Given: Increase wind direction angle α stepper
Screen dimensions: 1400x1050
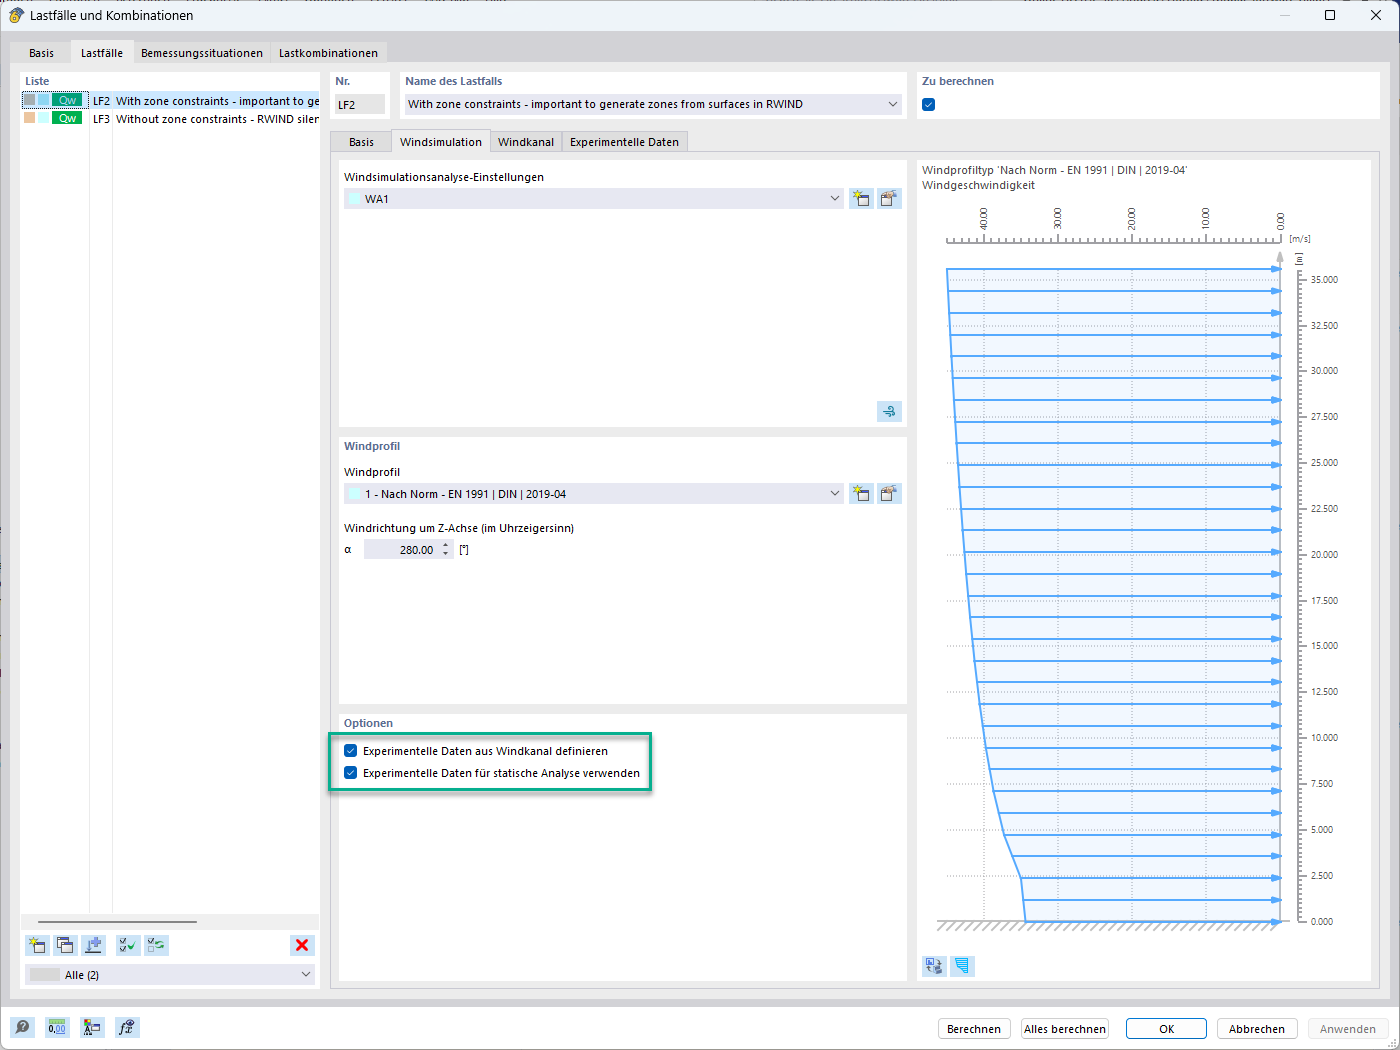Looking at the screenshot, I should [446, 545].
